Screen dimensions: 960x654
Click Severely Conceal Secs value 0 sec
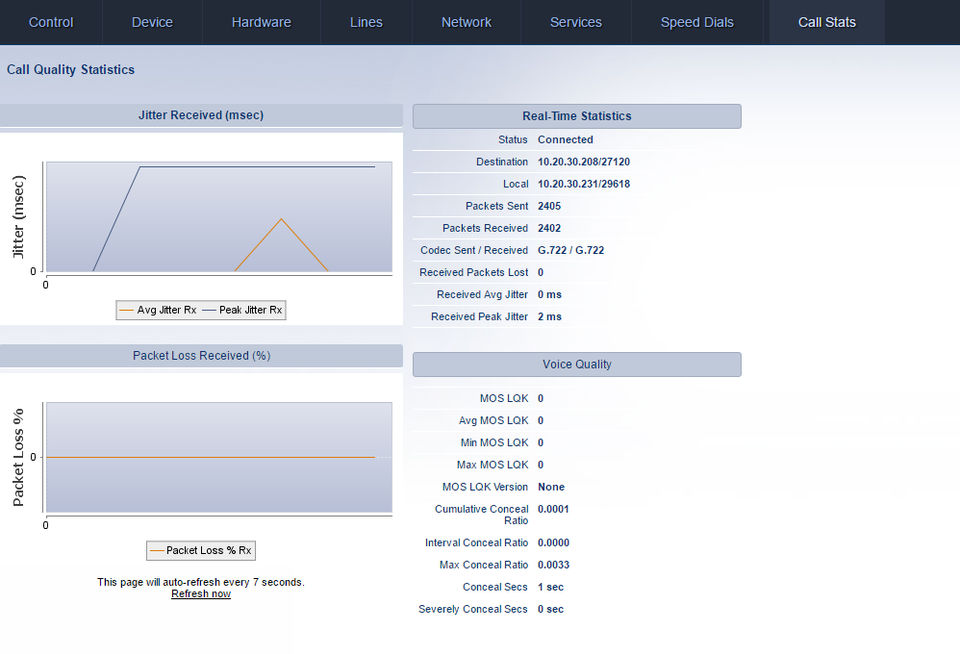550,609
